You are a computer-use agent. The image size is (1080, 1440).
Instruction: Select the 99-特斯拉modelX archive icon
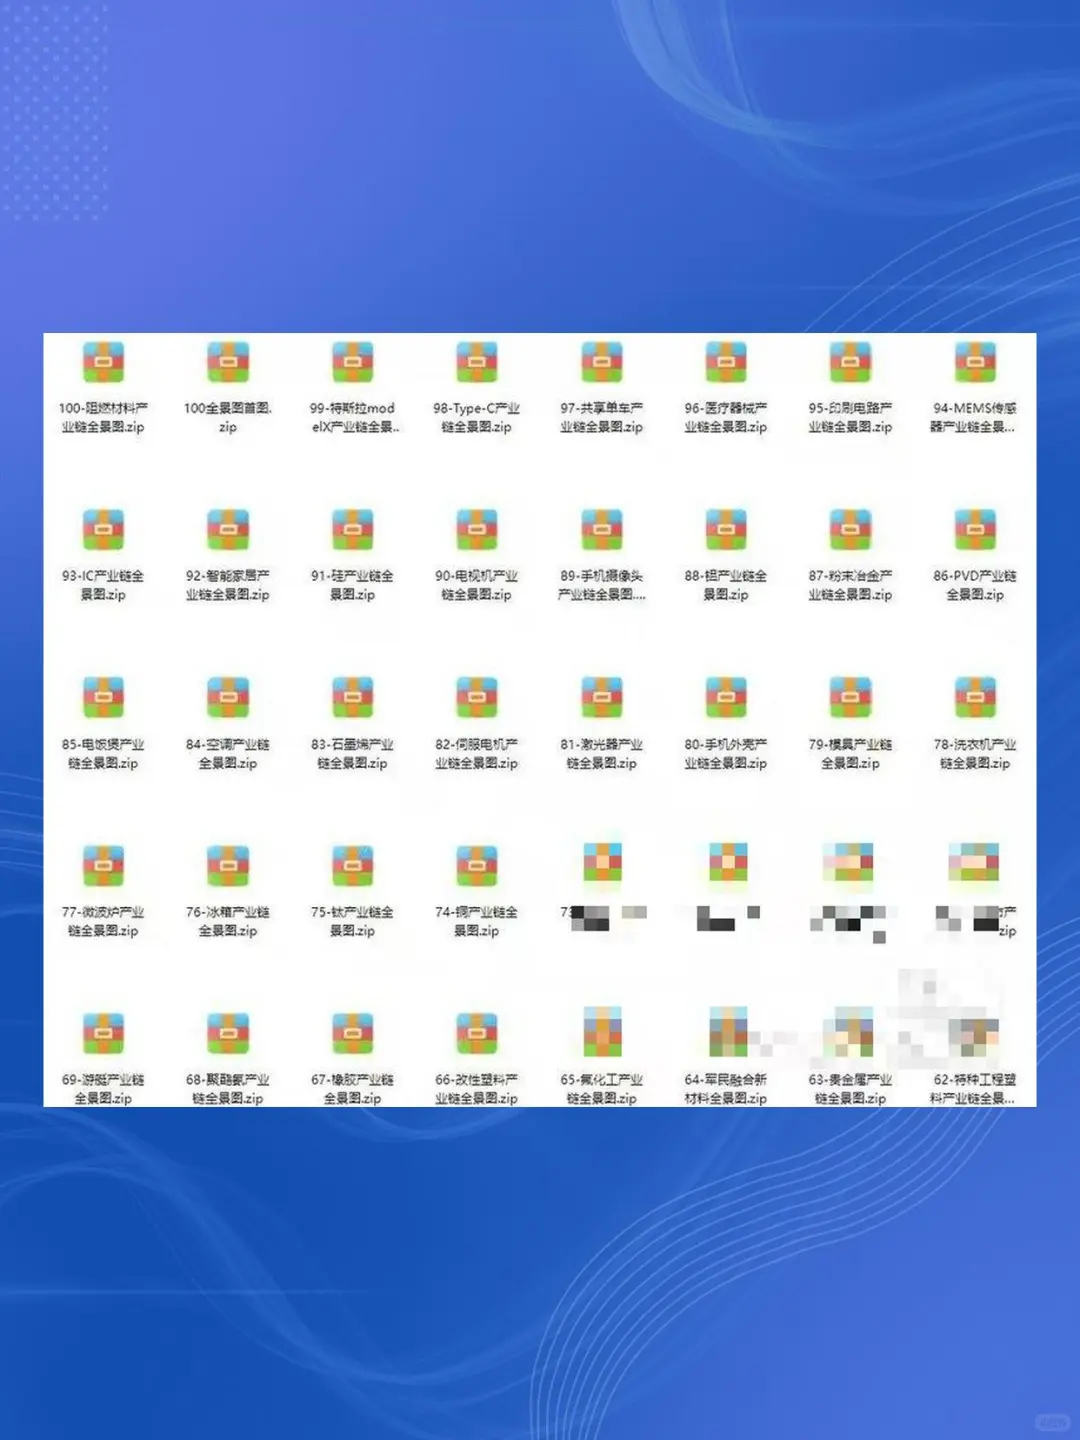coord(353,362)
